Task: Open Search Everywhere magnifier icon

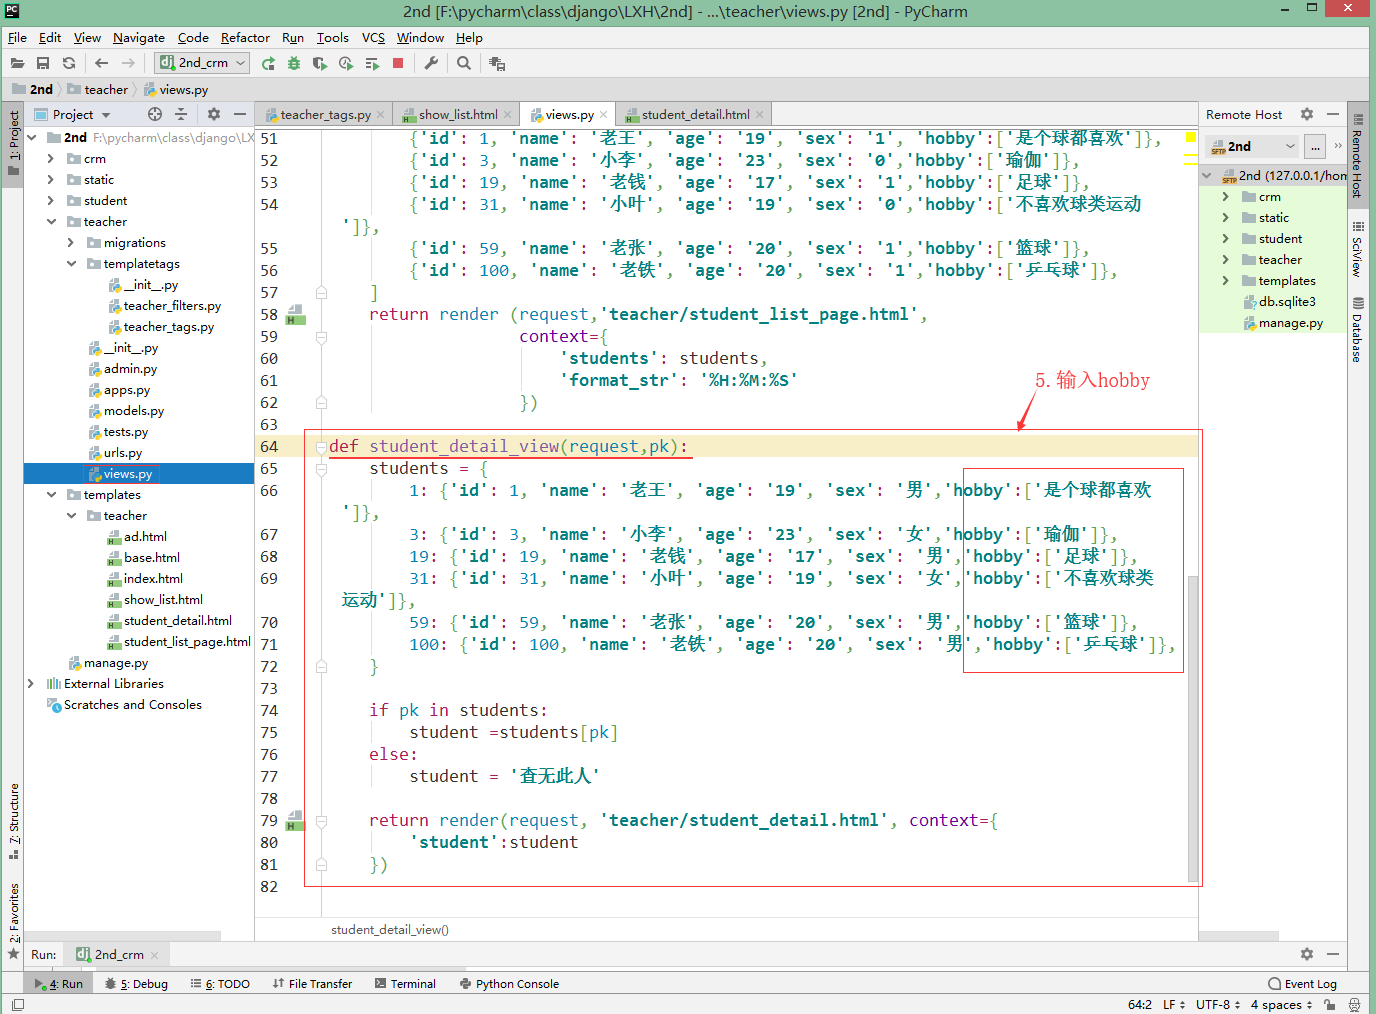Action: 464,63
